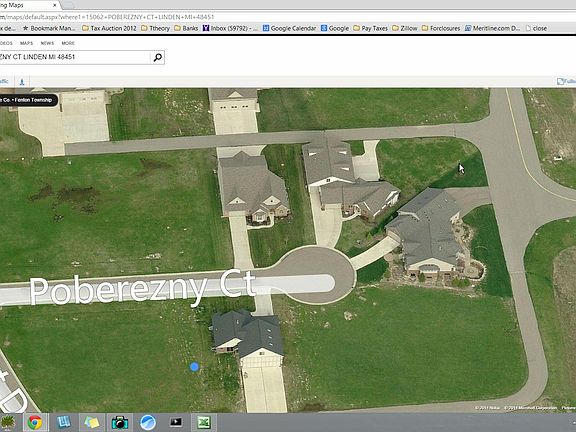Image resolution: width=576 pixels, height=432 pixels.
Task: Open the Tax Auction 2012 bookmark folder
Action: click(x=109, y=28)
